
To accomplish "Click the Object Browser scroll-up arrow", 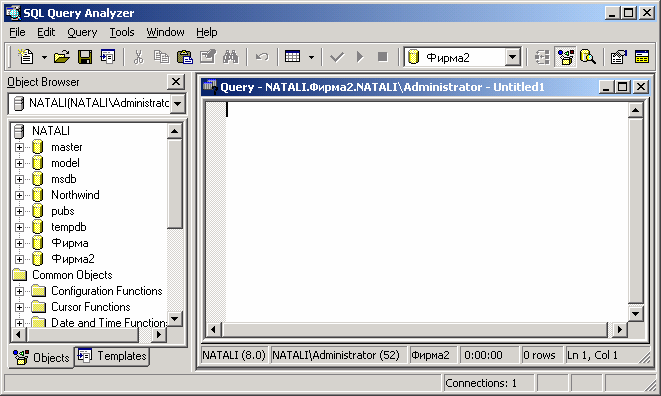I will tap(175, 131).
